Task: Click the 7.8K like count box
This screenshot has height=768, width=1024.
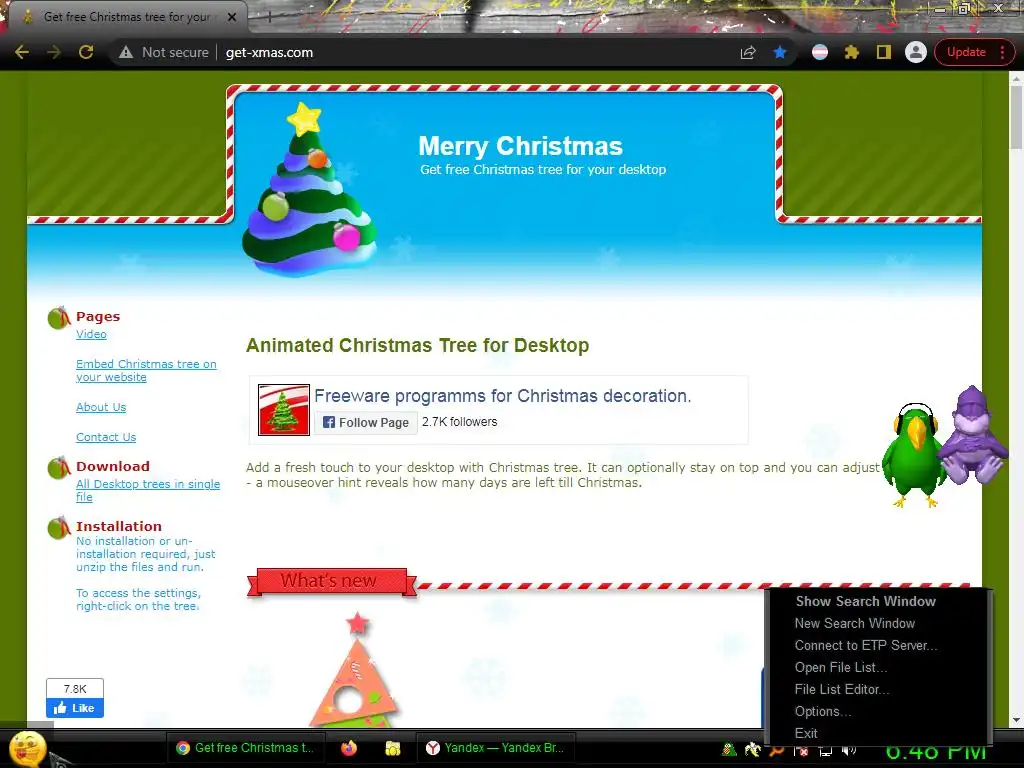Action: point(74,689)
